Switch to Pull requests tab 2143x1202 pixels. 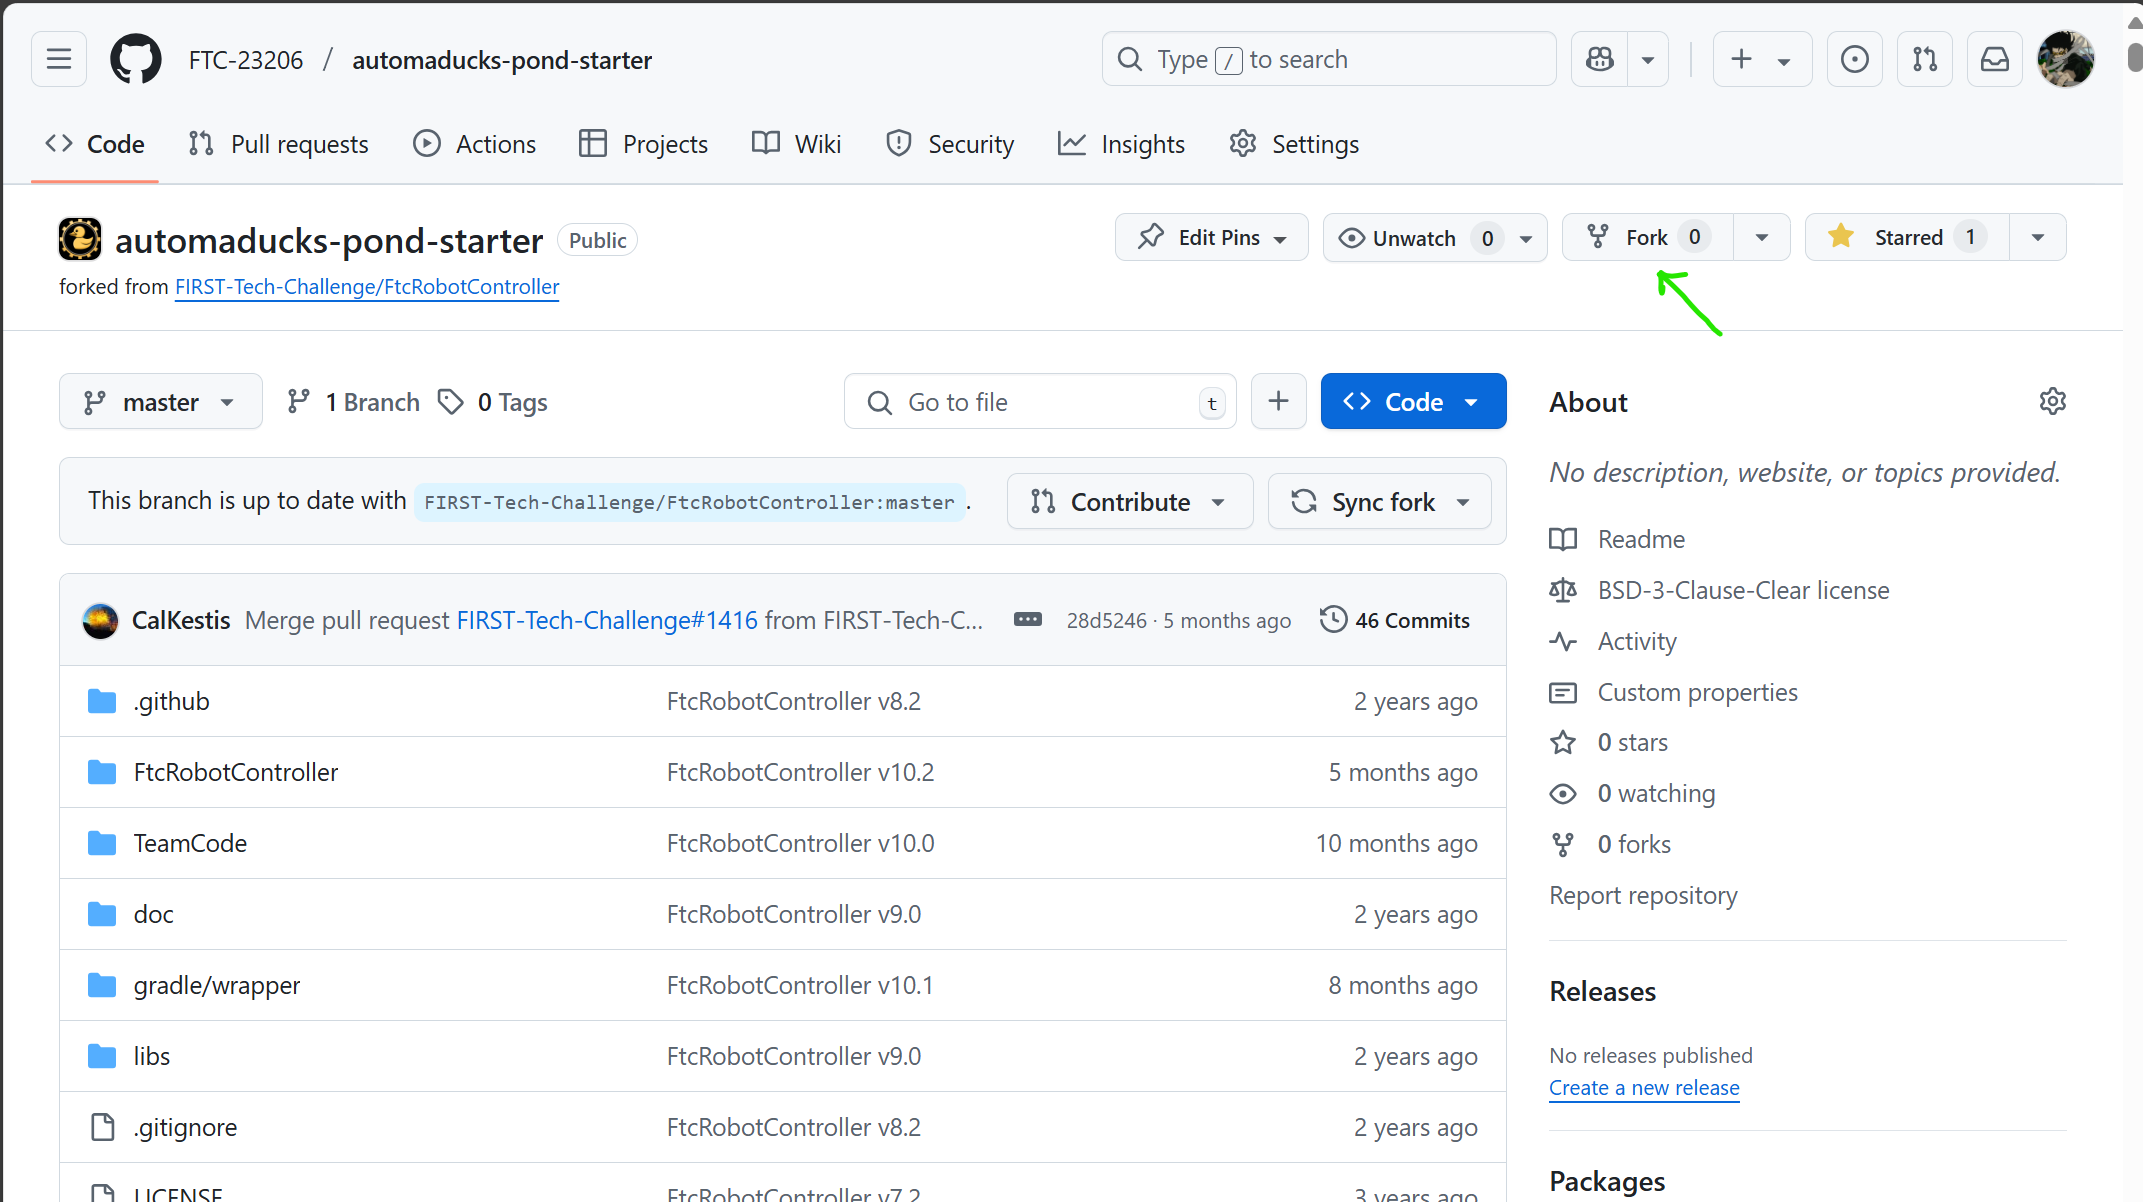pos(278,144)
